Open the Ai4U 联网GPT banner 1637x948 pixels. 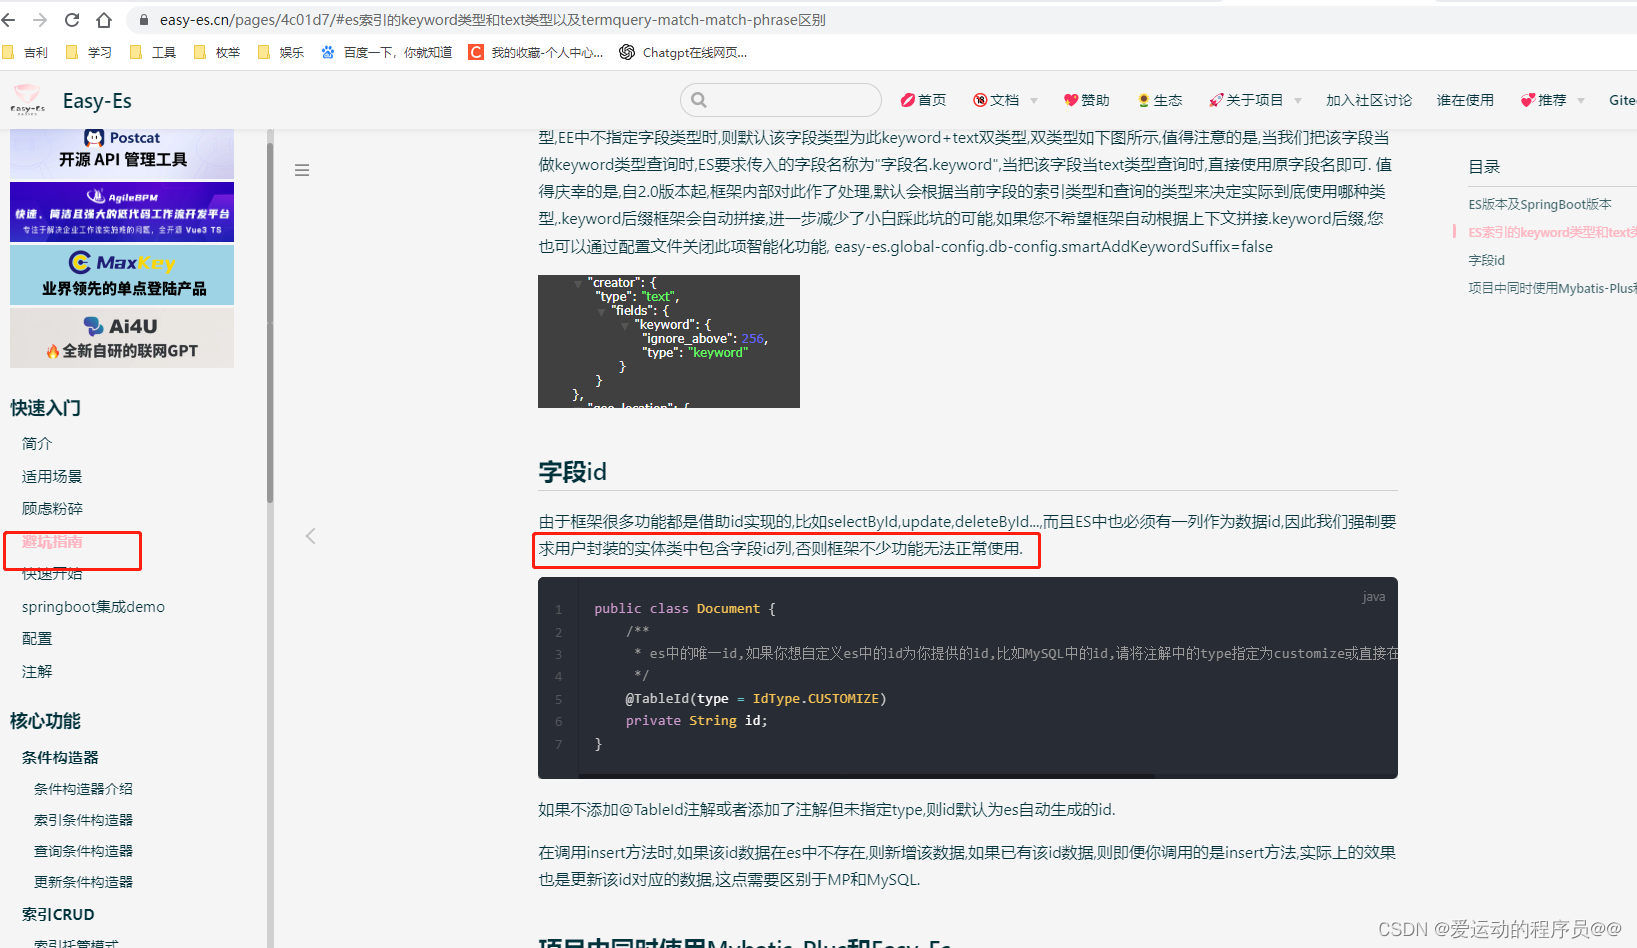(x=121, y=337)
